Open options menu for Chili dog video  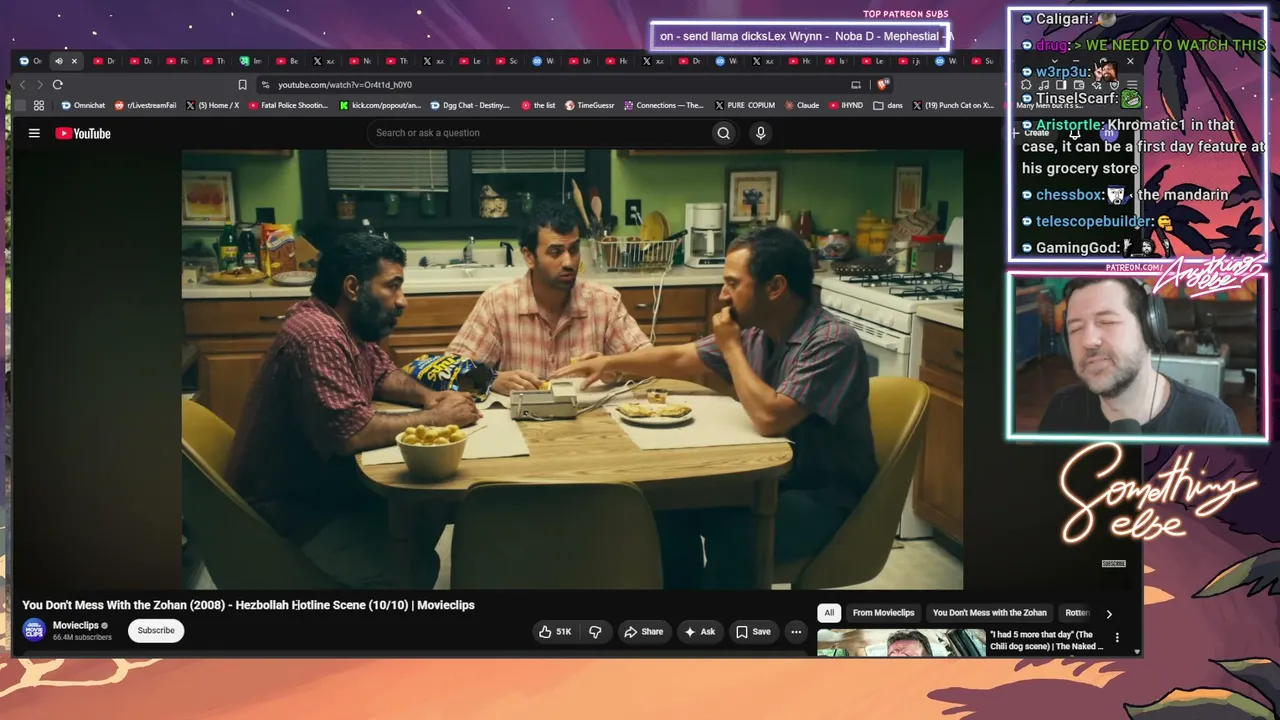(x=1117, y=638)
